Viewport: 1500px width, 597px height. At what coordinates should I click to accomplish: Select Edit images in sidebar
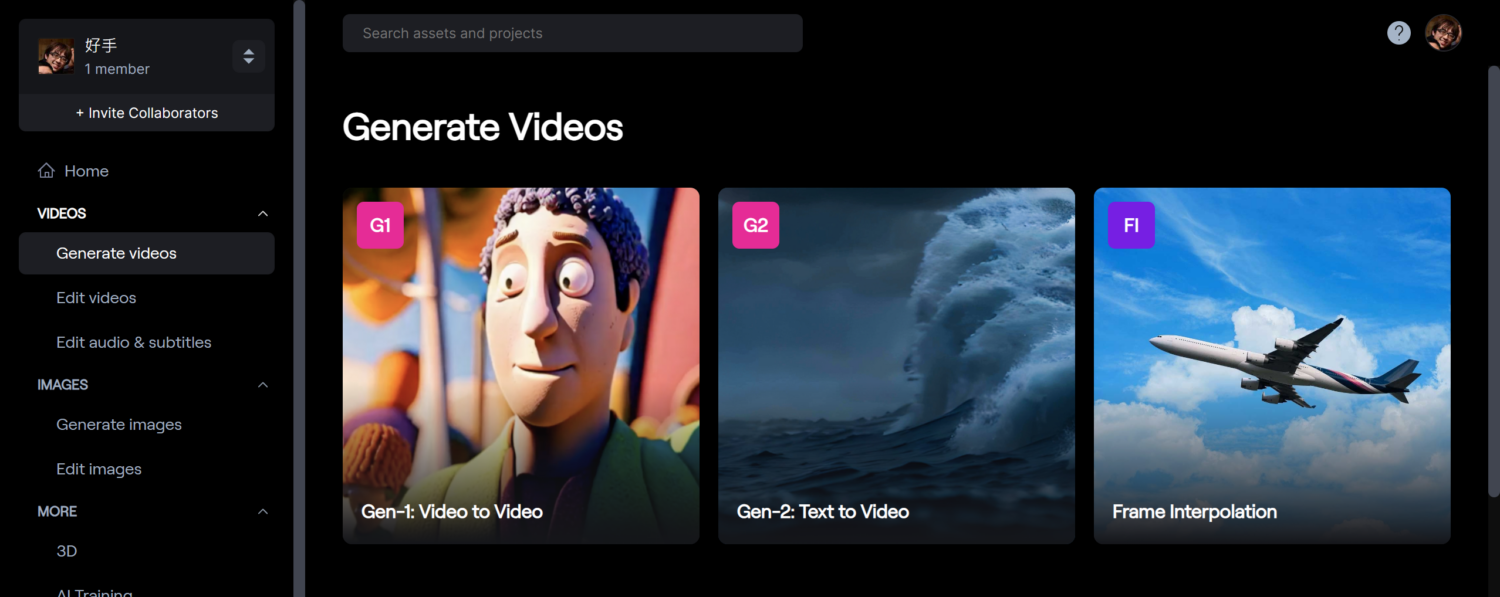(x=99, y=469)
